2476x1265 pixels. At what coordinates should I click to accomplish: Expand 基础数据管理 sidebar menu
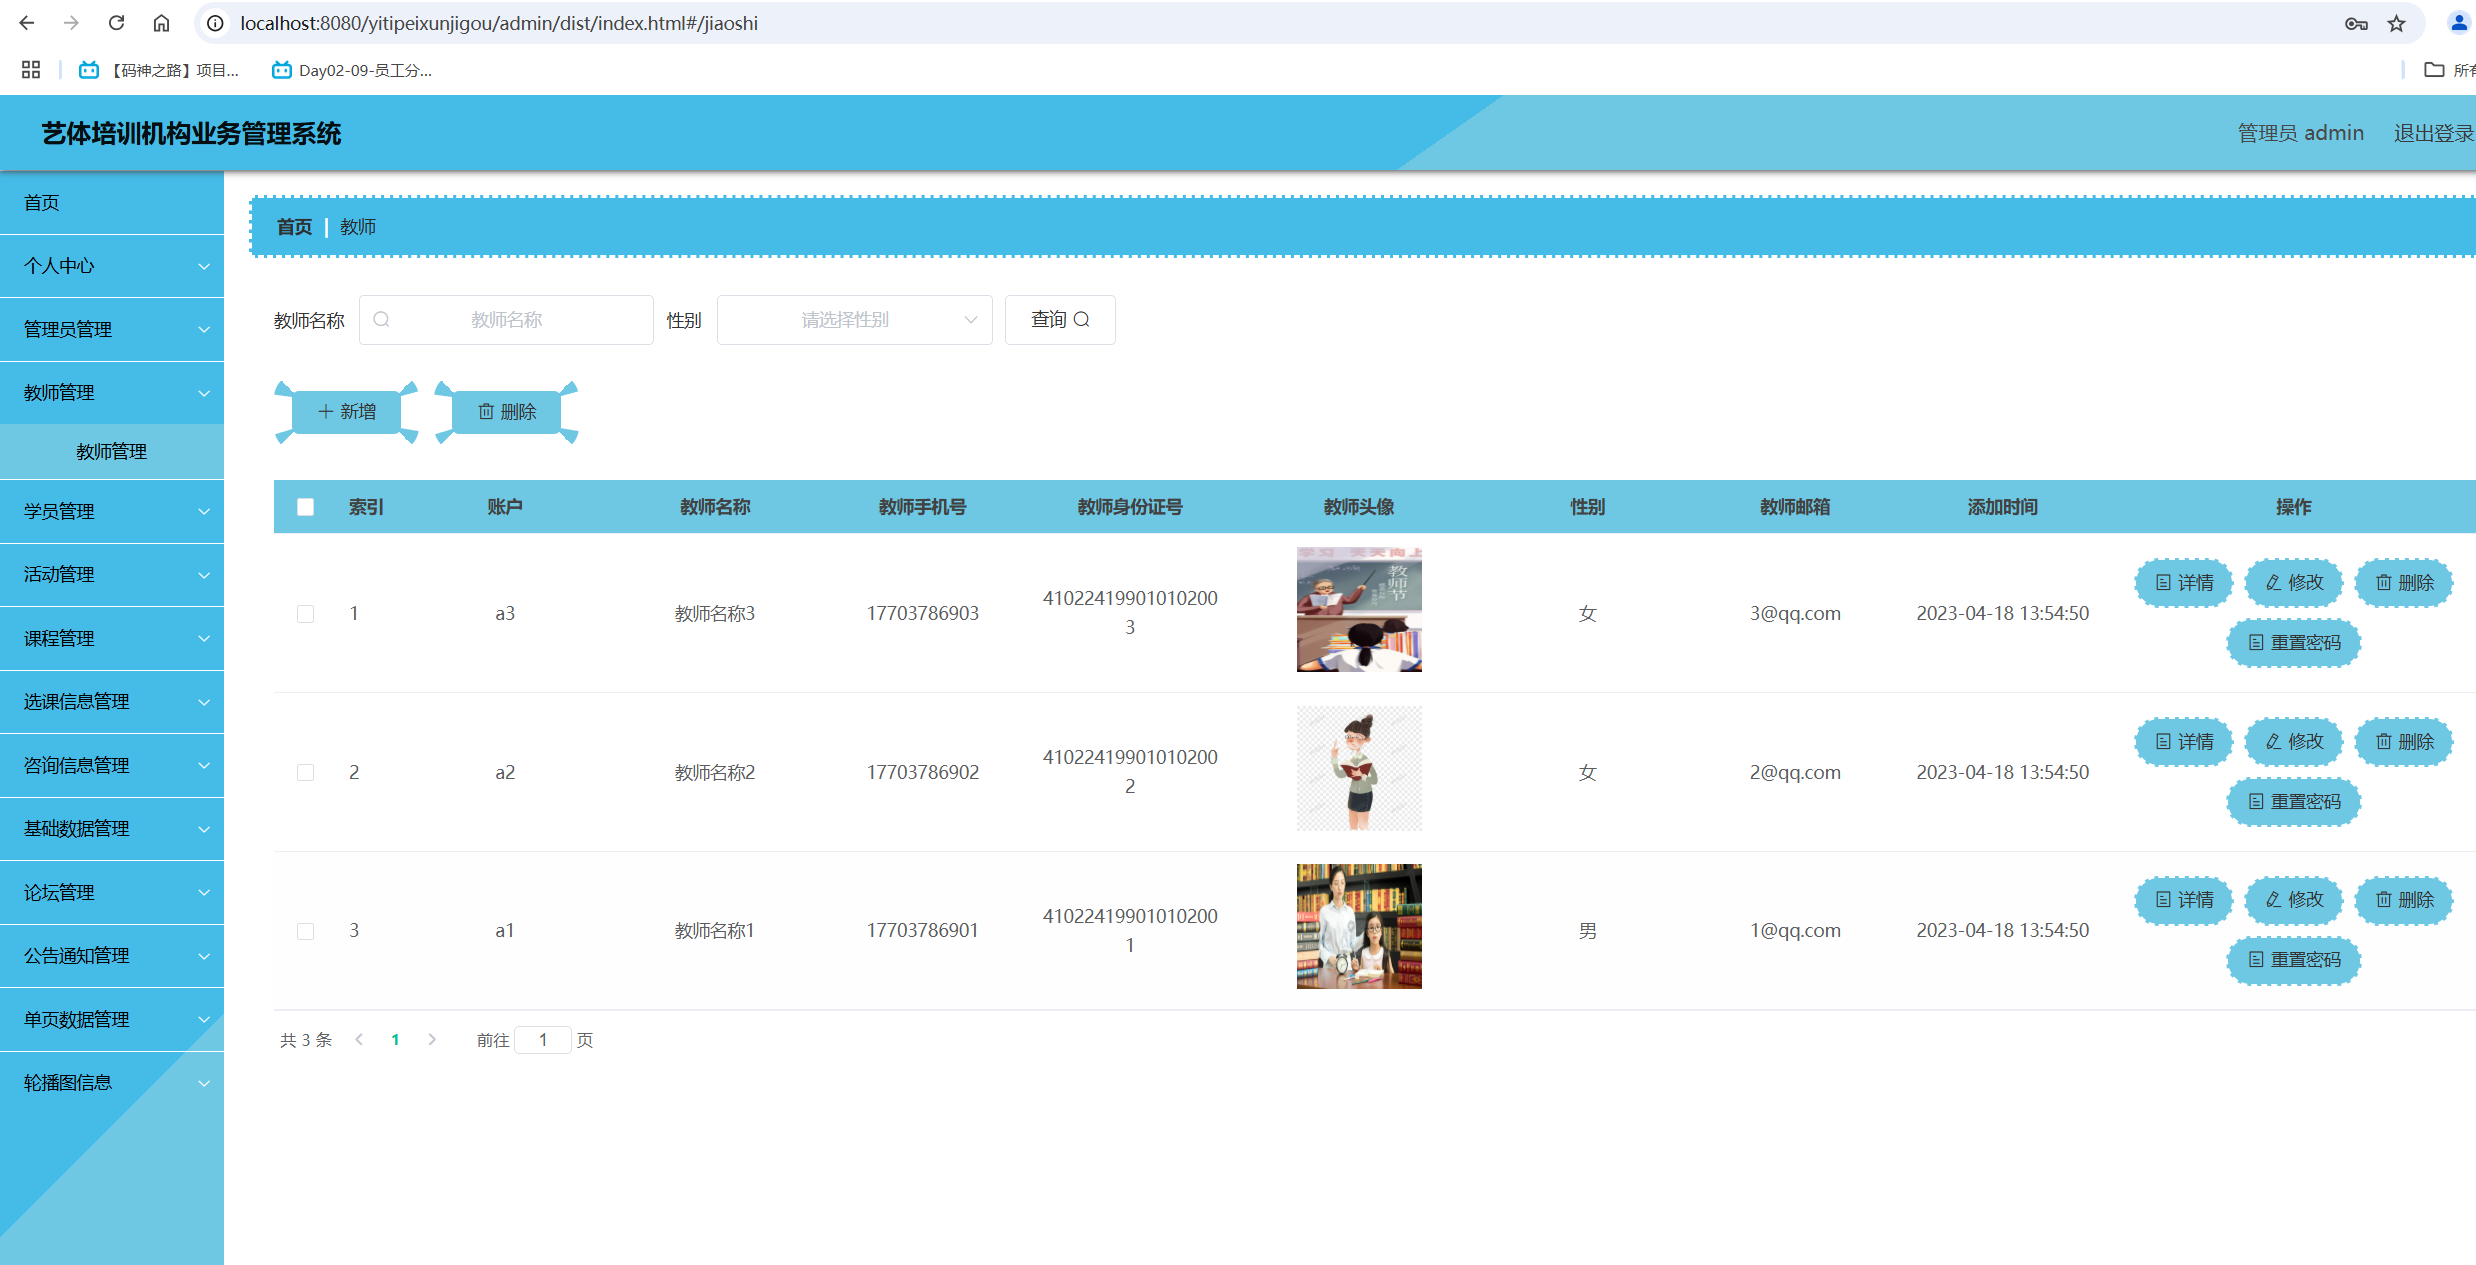tap(112, 829)
